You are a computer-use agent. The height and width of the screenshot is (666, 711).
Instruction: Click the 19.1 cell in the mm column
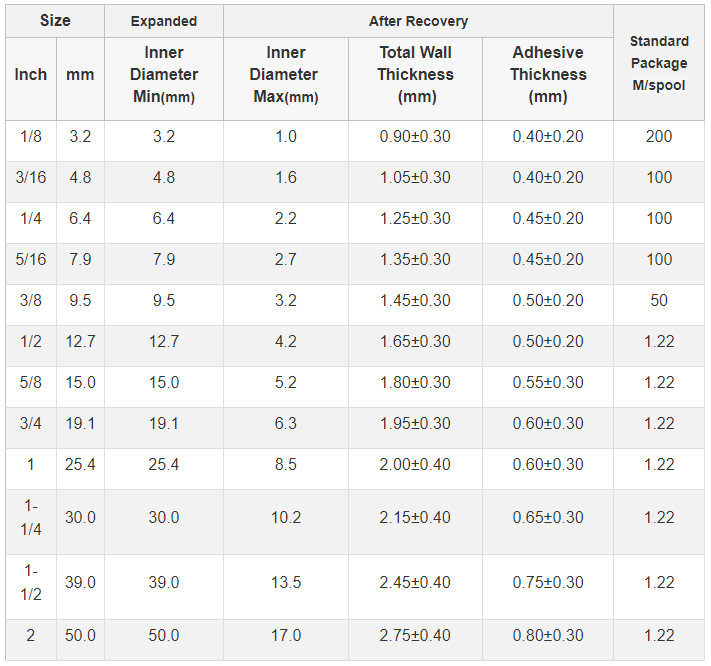(80, 423)
